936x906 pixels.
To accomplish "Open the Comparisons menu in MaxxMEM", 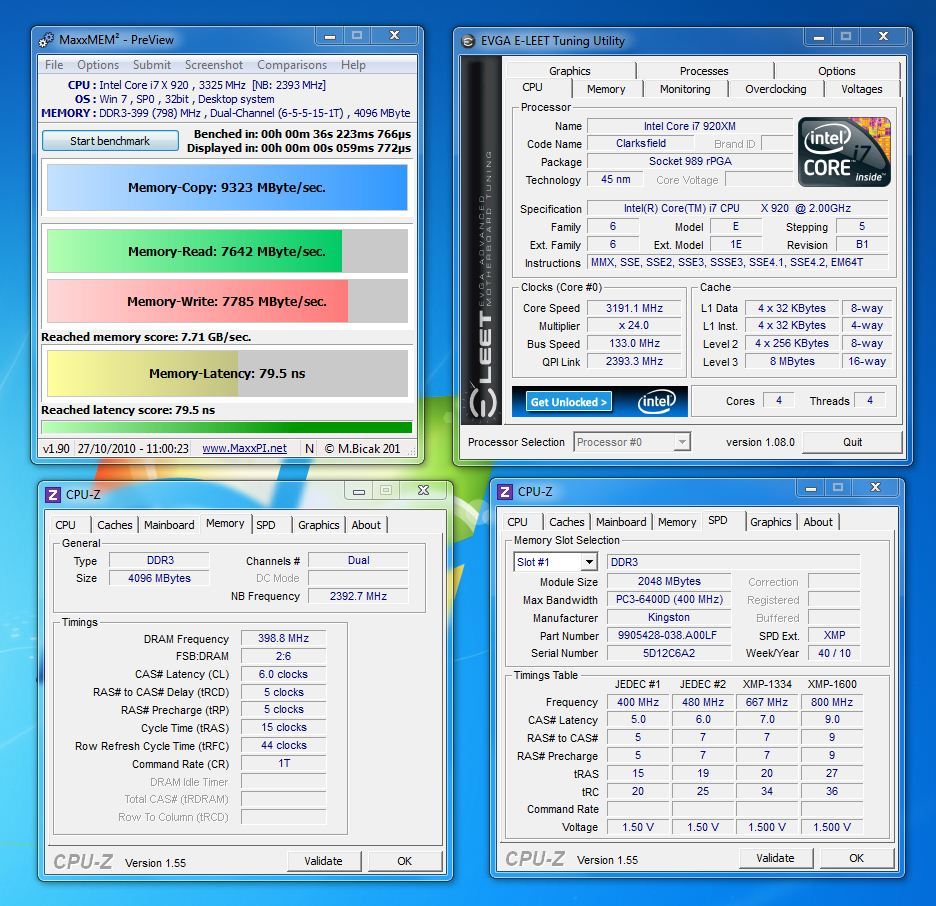I will pos(292,65).
